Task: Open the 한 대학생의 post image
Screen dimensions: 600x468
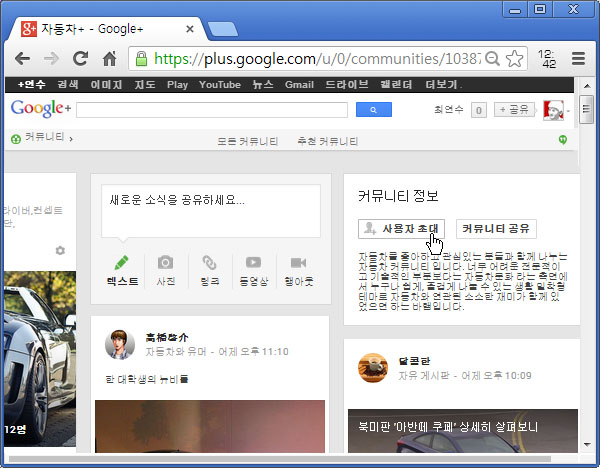Action: click(210, 426)
